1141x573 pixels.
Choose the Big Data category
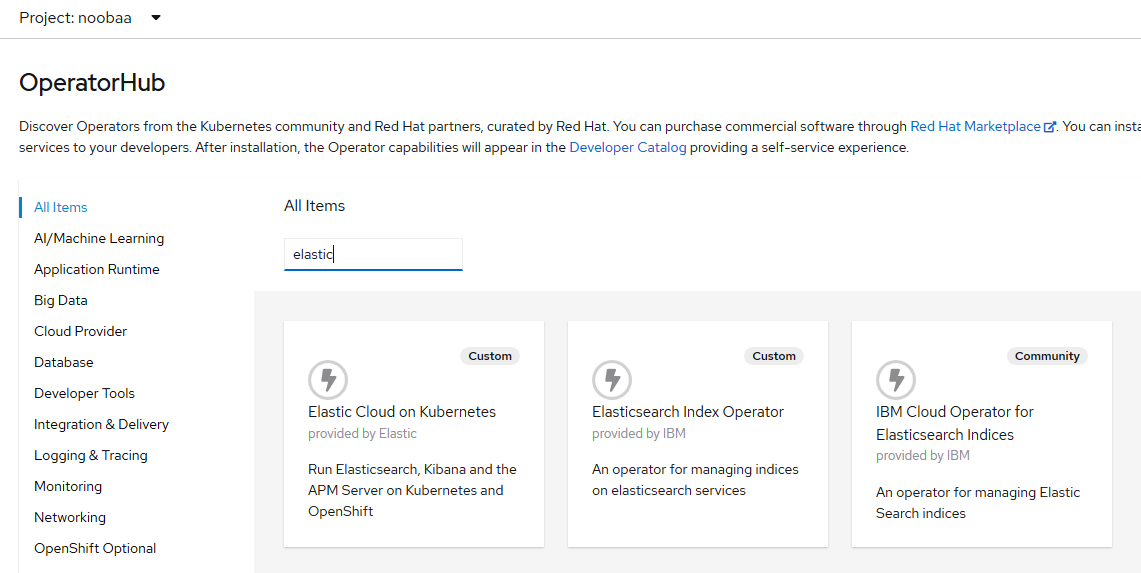60,300
